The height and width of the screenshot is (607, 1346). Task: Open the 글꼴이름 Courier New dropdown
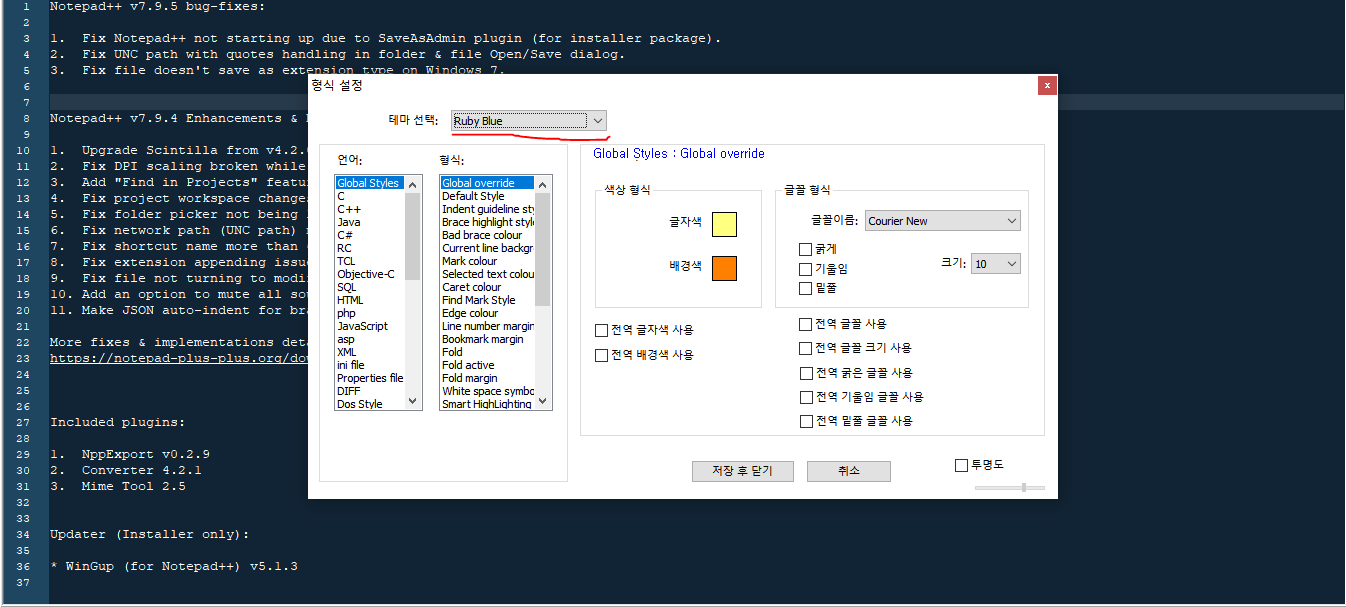tap(943, 221)
